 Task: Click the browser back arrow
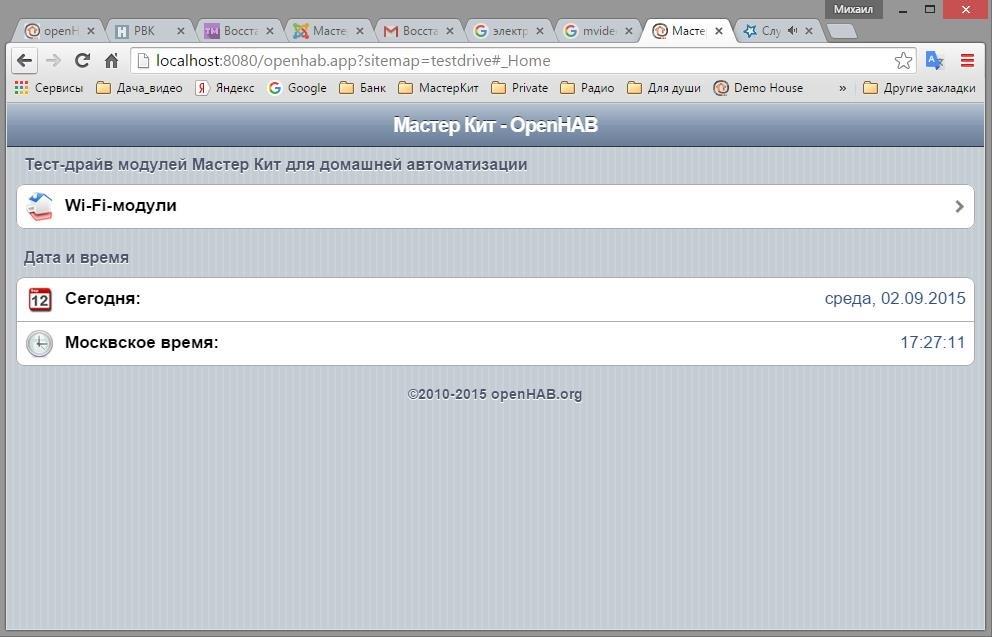(24, 61)
